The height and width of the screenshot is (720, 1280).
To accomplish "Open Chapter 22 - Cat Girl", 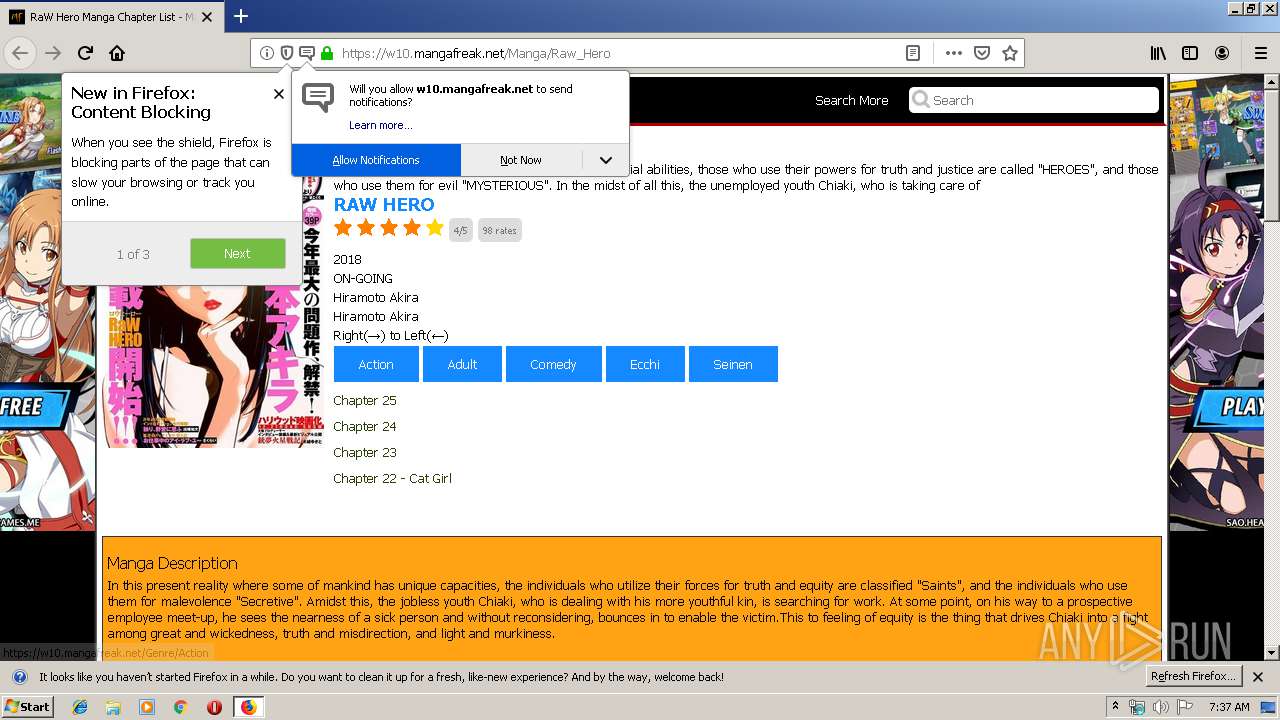I will tap(392, 478).
